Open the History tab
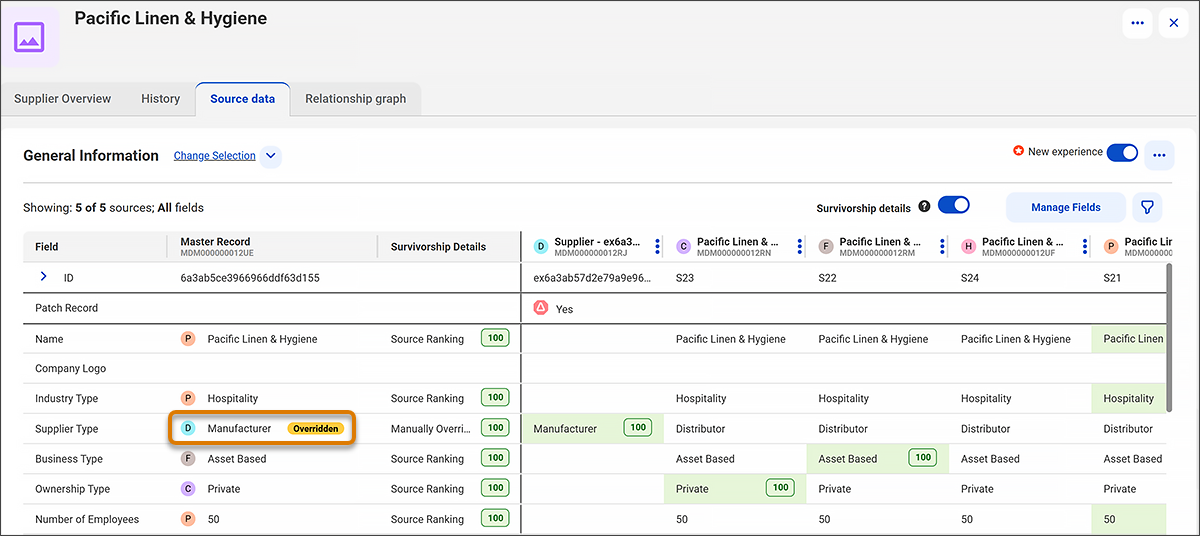Viewport: 1200px width, 536px height. click(x=160, y=99)
